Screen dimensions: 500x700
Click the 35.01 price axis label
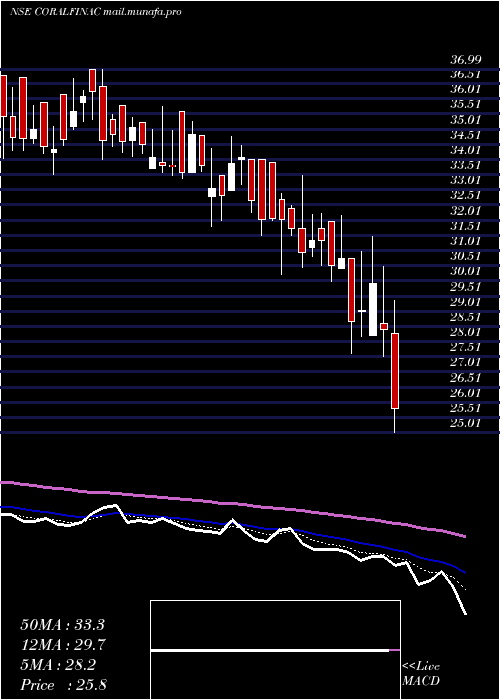(x=464, y=120)
